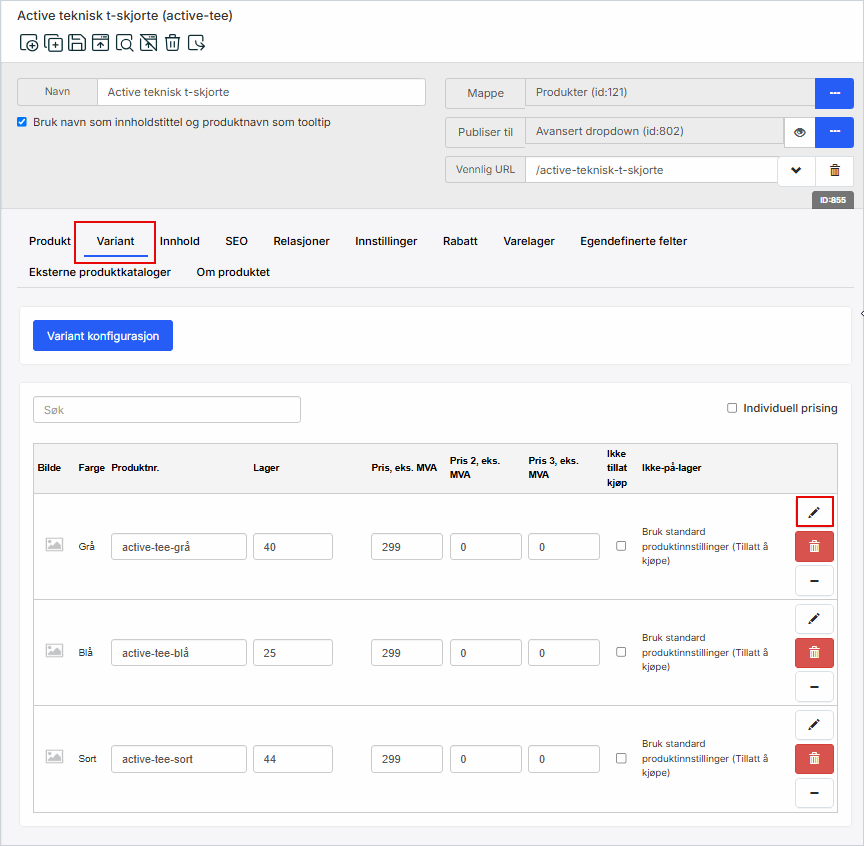This screenshot has height=846, width=864.
Task: Click the duplicate page icon in the toolbar
Action: (x=53, y=42)
